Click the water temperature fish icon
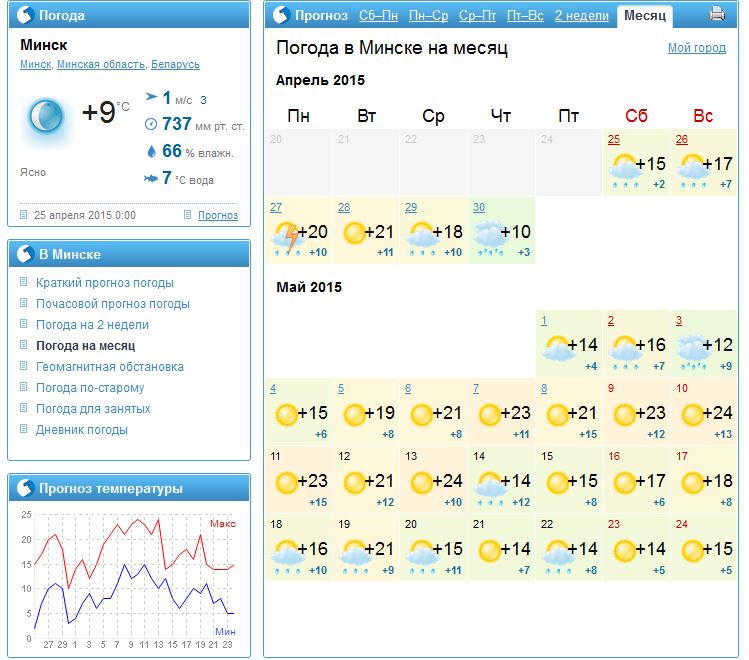The image size is (749, 660). [151, 178]
